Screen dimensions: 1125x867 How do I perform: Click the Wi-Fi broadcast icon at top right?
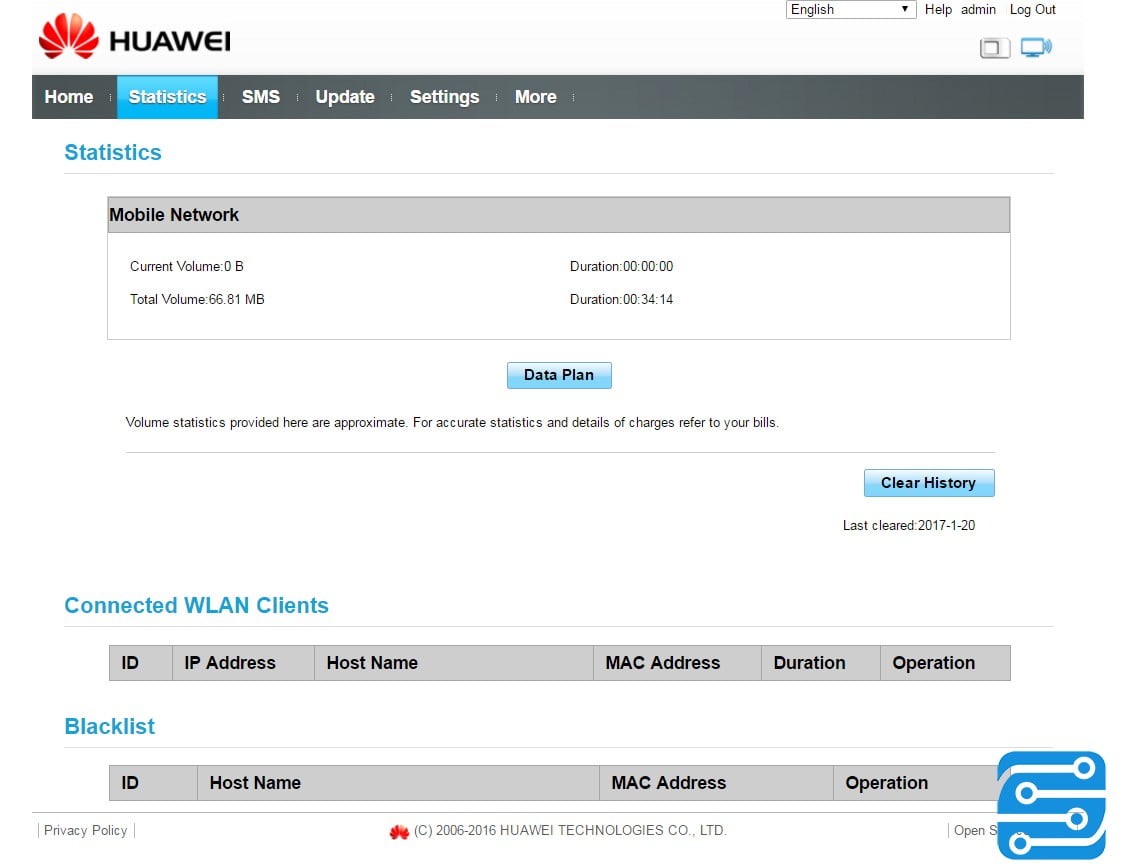[1035, 46]
